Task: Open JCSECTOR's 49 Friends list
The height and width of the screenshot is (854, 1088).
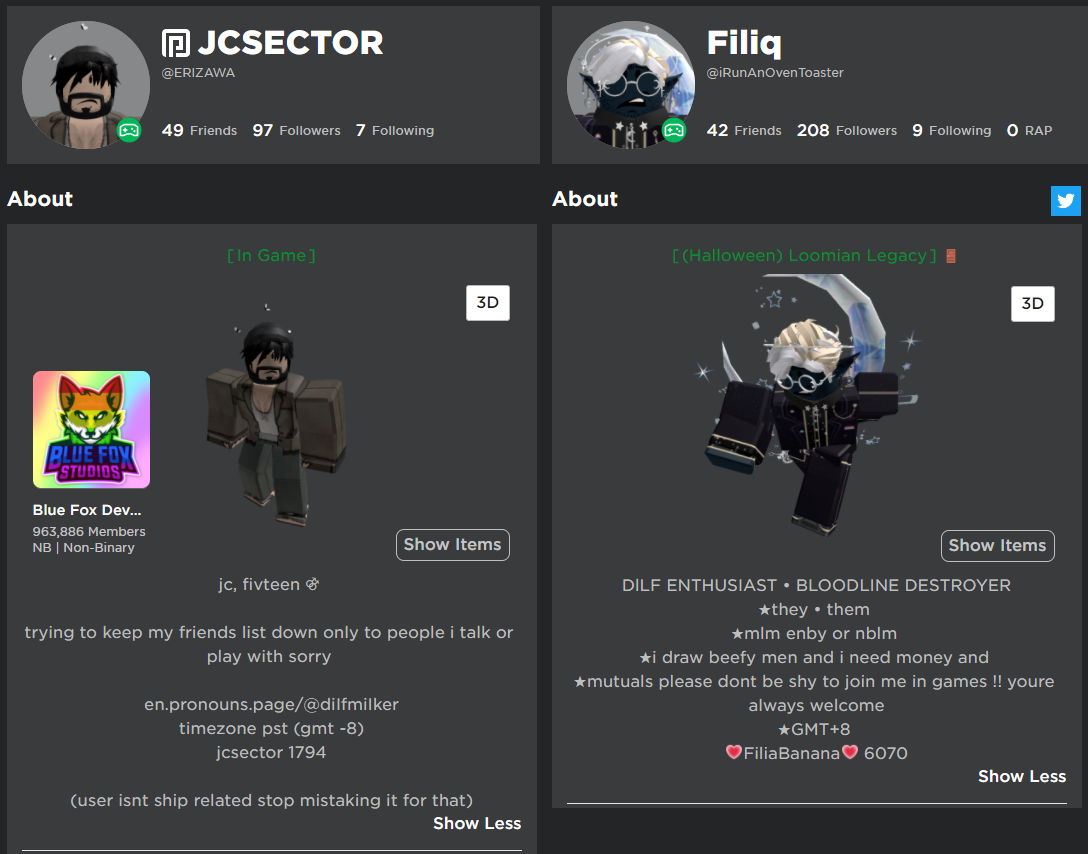Action: pos(199,130)
